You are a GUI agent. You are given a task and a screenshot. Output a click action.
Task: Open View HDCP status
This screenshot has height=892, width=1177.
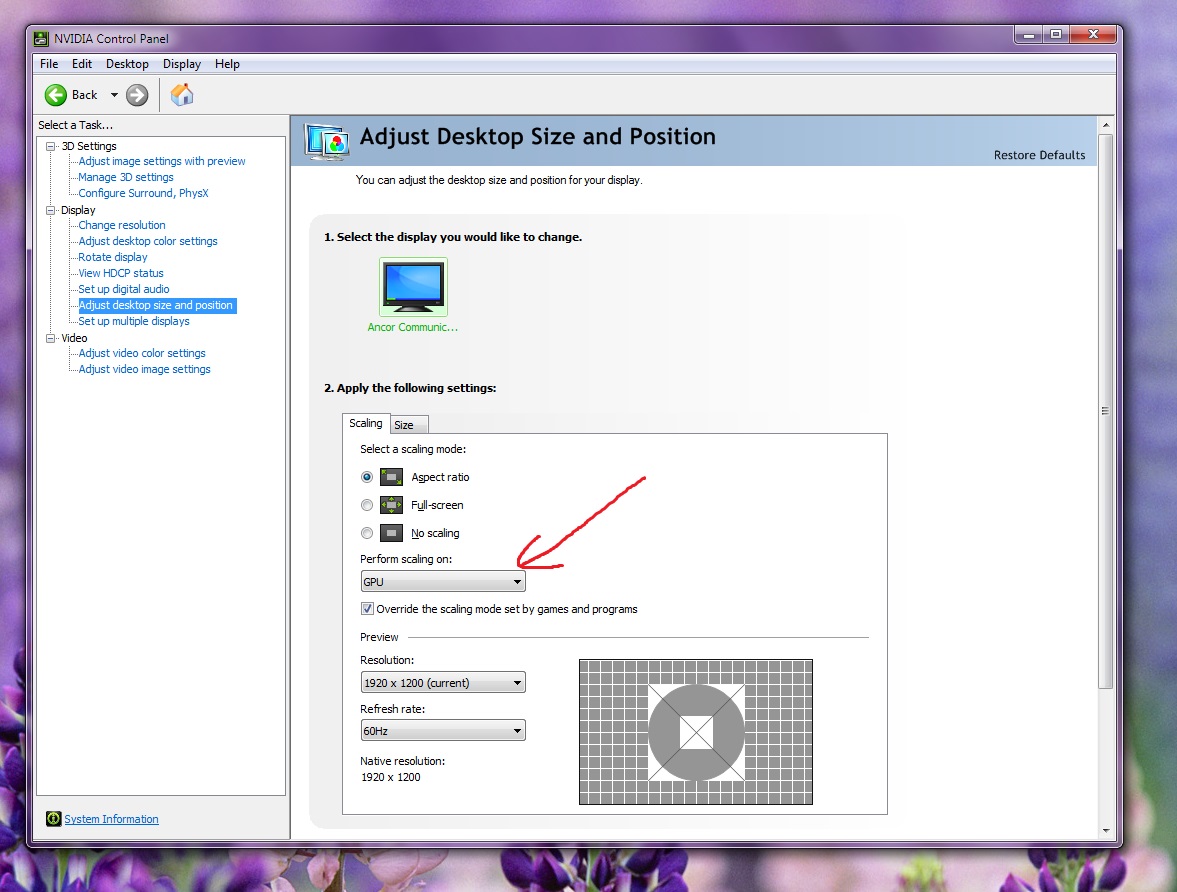point(121,273)
